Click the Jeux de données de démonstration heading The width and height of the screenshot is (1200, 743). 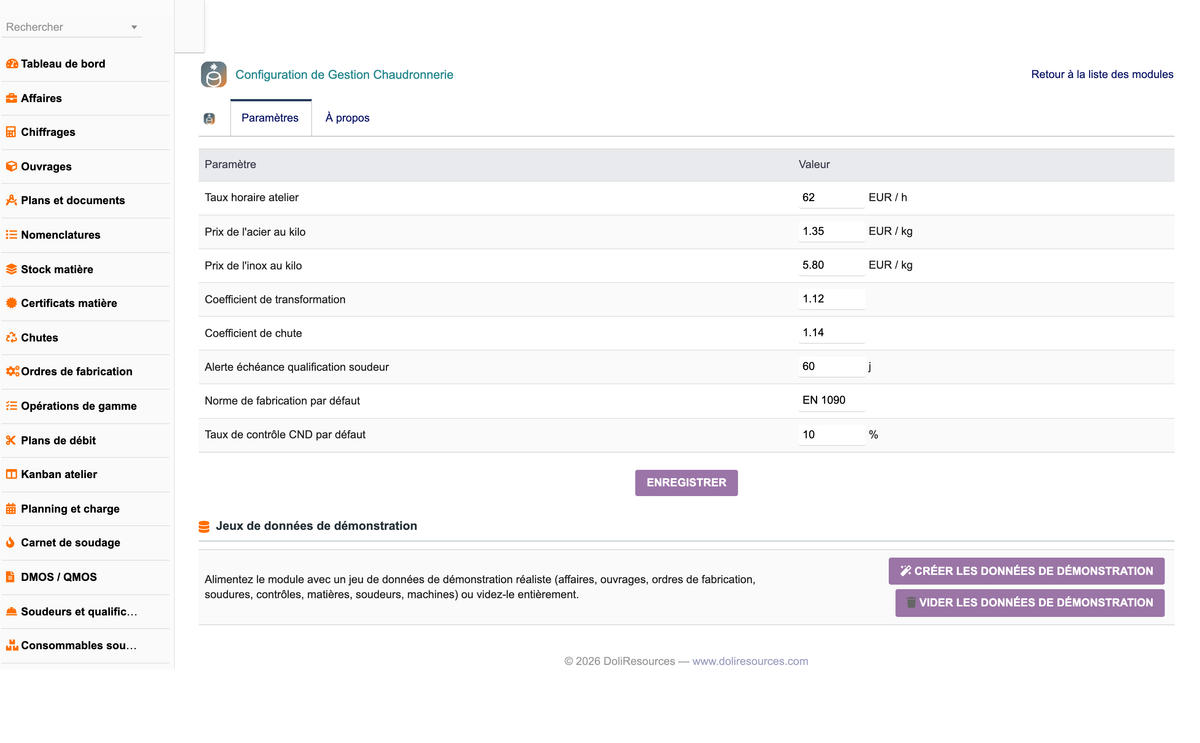point(316,526)
